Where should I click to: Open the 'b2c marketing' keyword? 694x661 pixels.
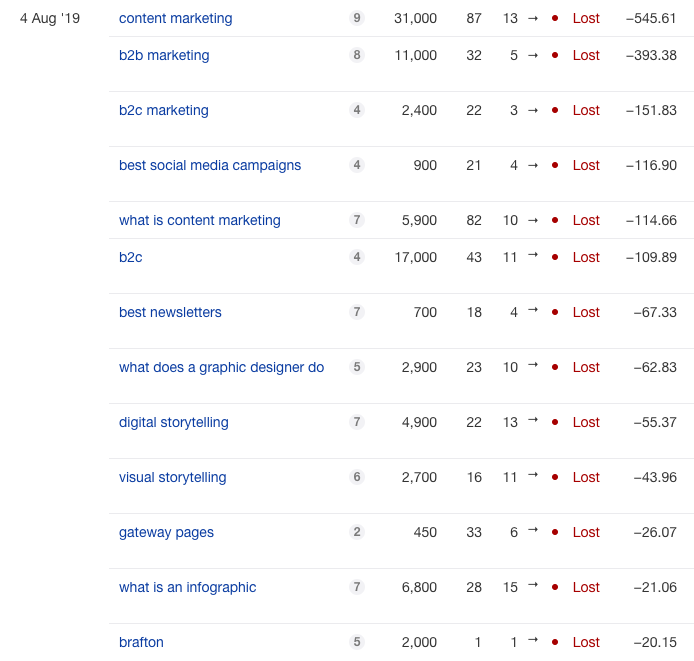[164, 110]
